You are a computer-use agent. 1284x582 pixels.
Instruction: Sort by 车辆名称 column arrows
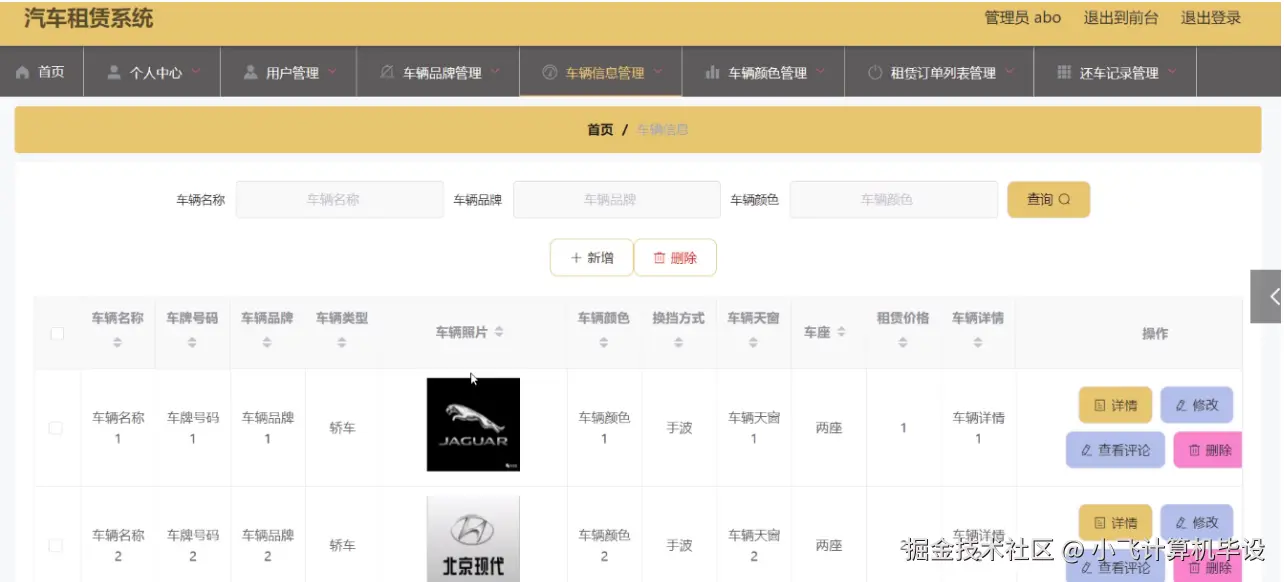tap(117, 342)
